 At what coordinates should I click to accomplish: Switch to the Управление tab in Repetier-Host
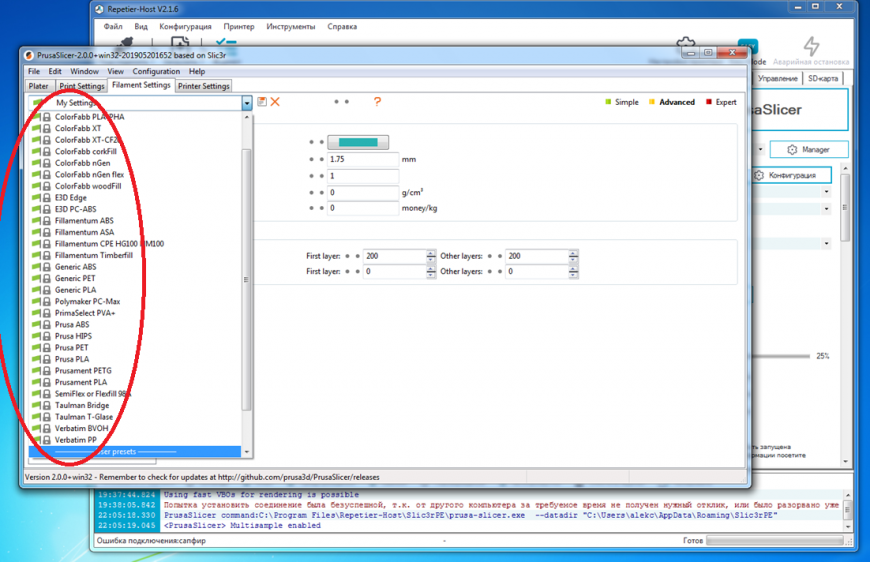pos(777,79)
